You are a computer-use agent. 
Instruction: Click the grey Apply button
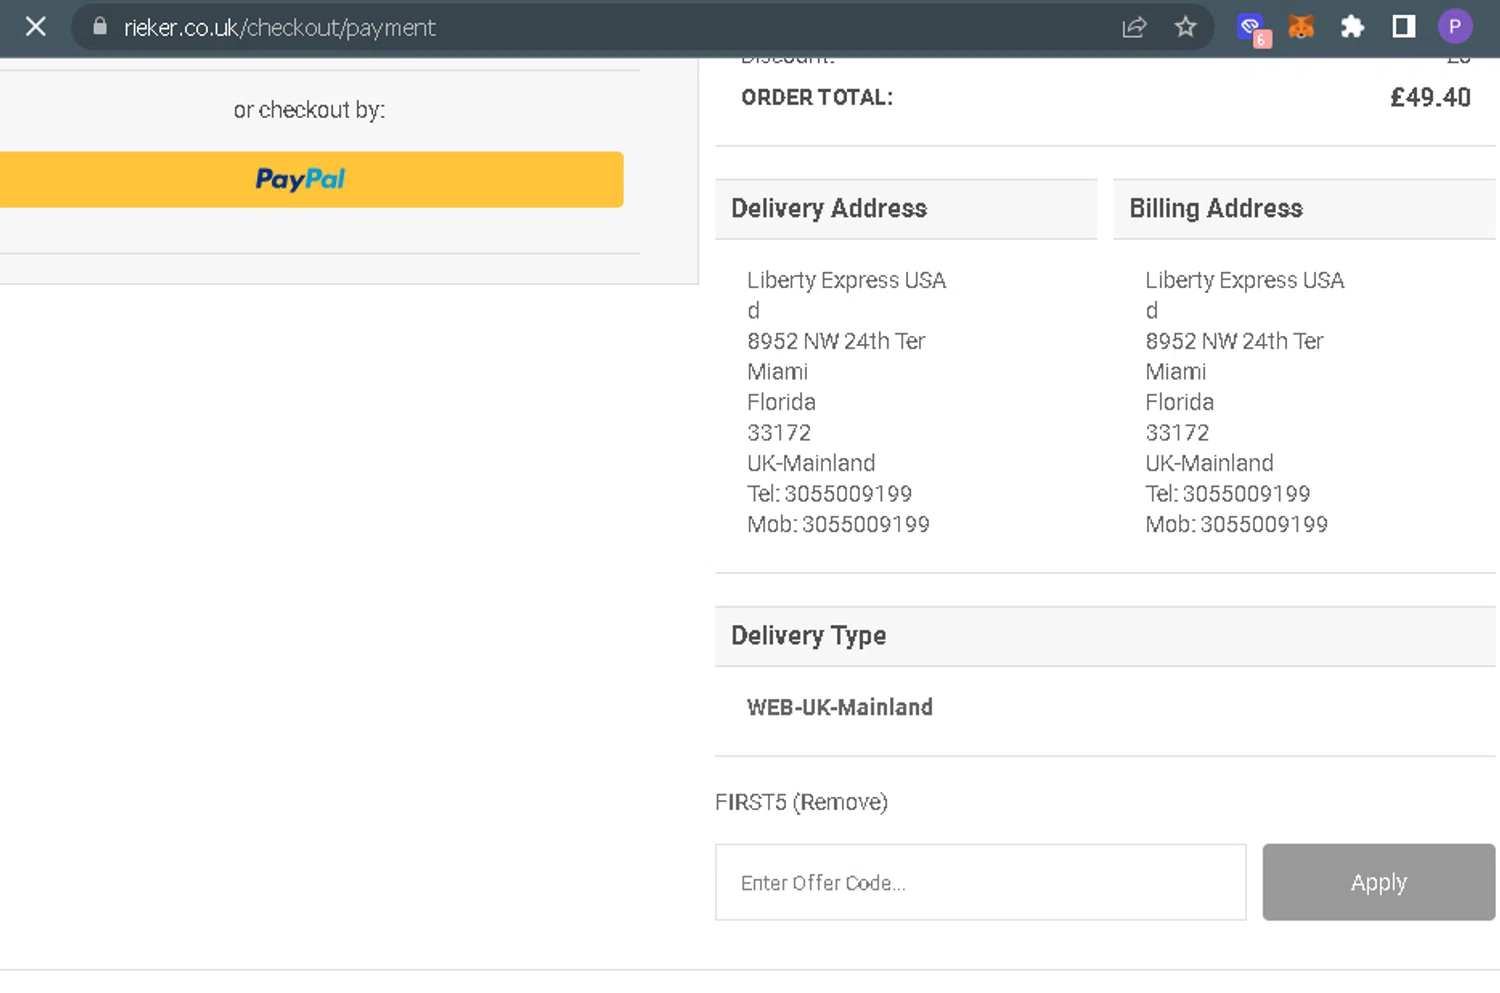pyautogui.click(x=1379, y=882)
